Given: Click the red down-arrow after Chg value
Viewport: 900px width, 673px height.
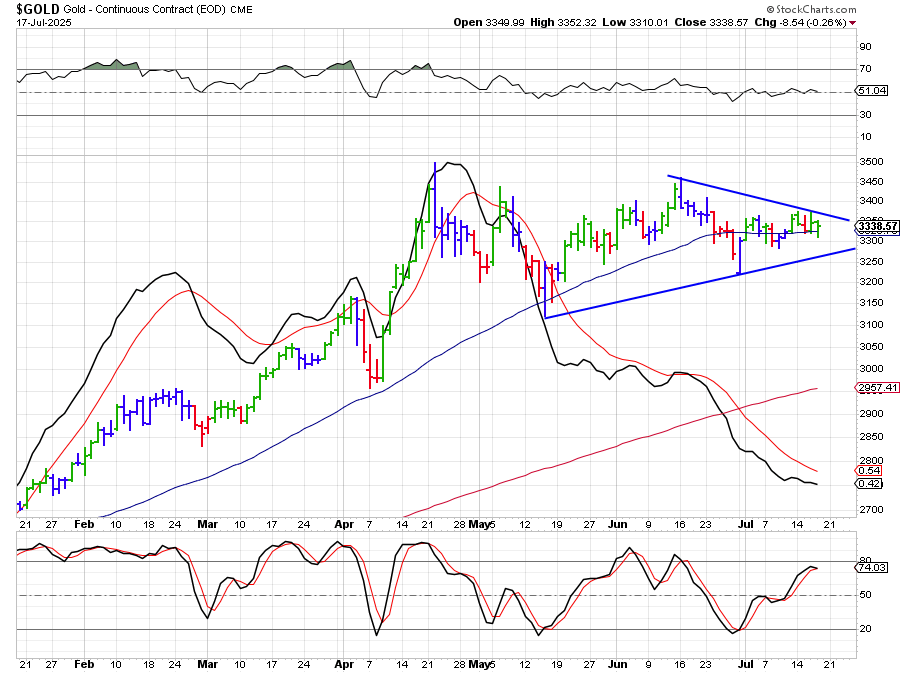Looking at the screenshot, I should 866,22.
